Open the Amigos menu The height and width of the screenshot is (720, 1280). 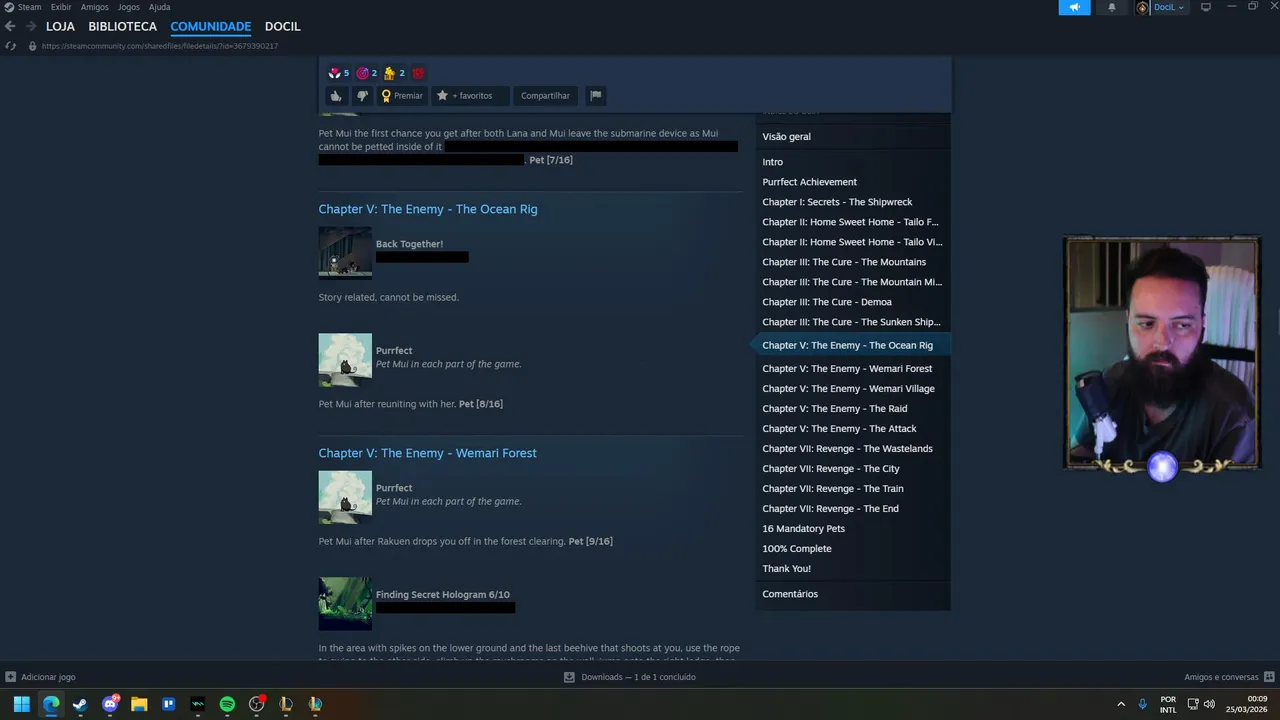coord(94,7)
